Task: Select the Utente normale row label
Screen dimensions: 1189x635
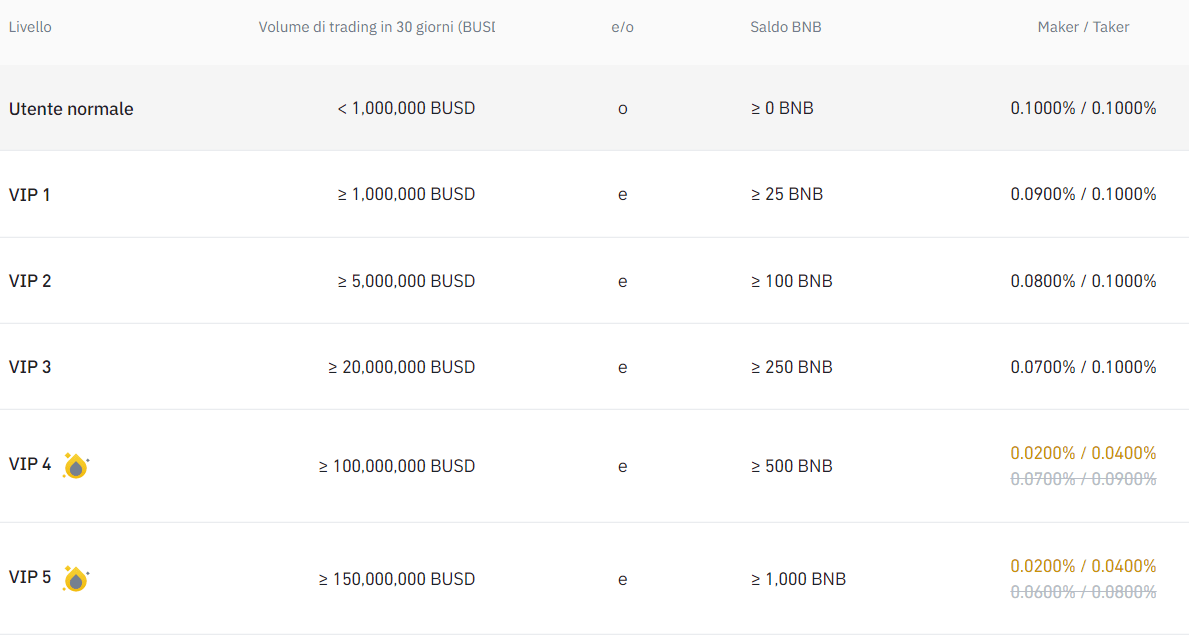Action: (x=71, y=109)
